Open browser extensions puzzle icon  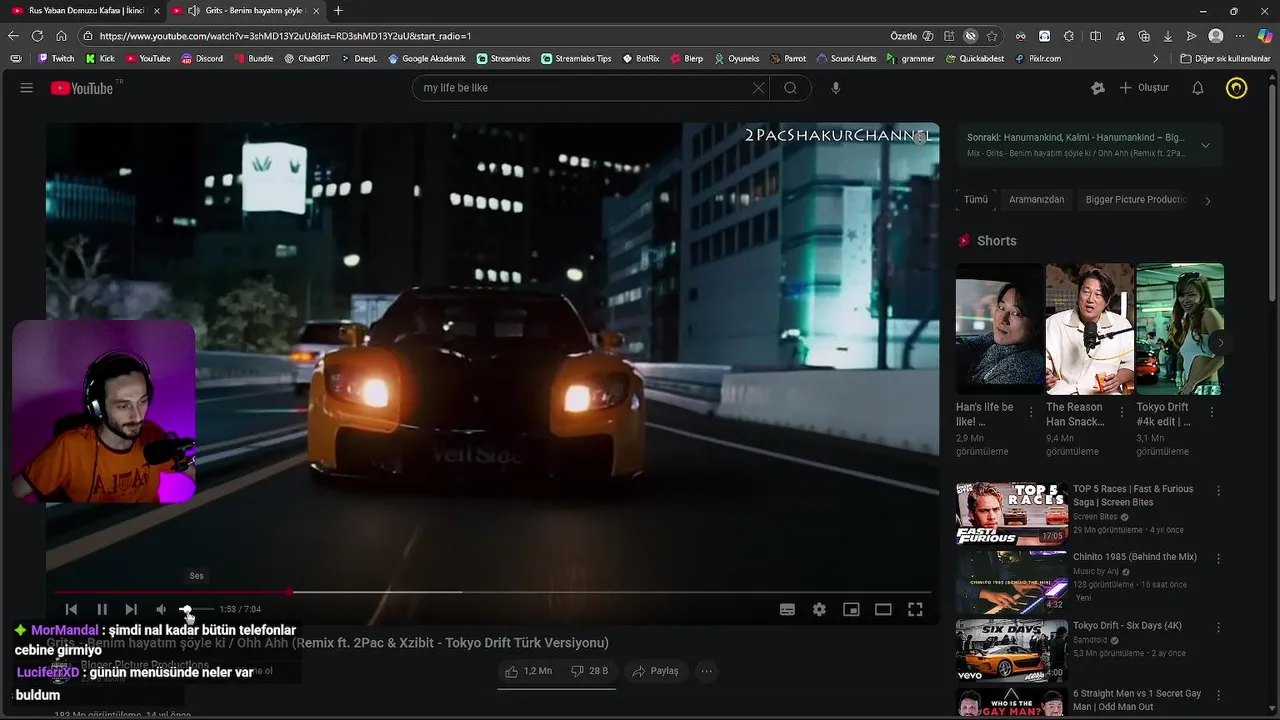[x=1068, y=36]
